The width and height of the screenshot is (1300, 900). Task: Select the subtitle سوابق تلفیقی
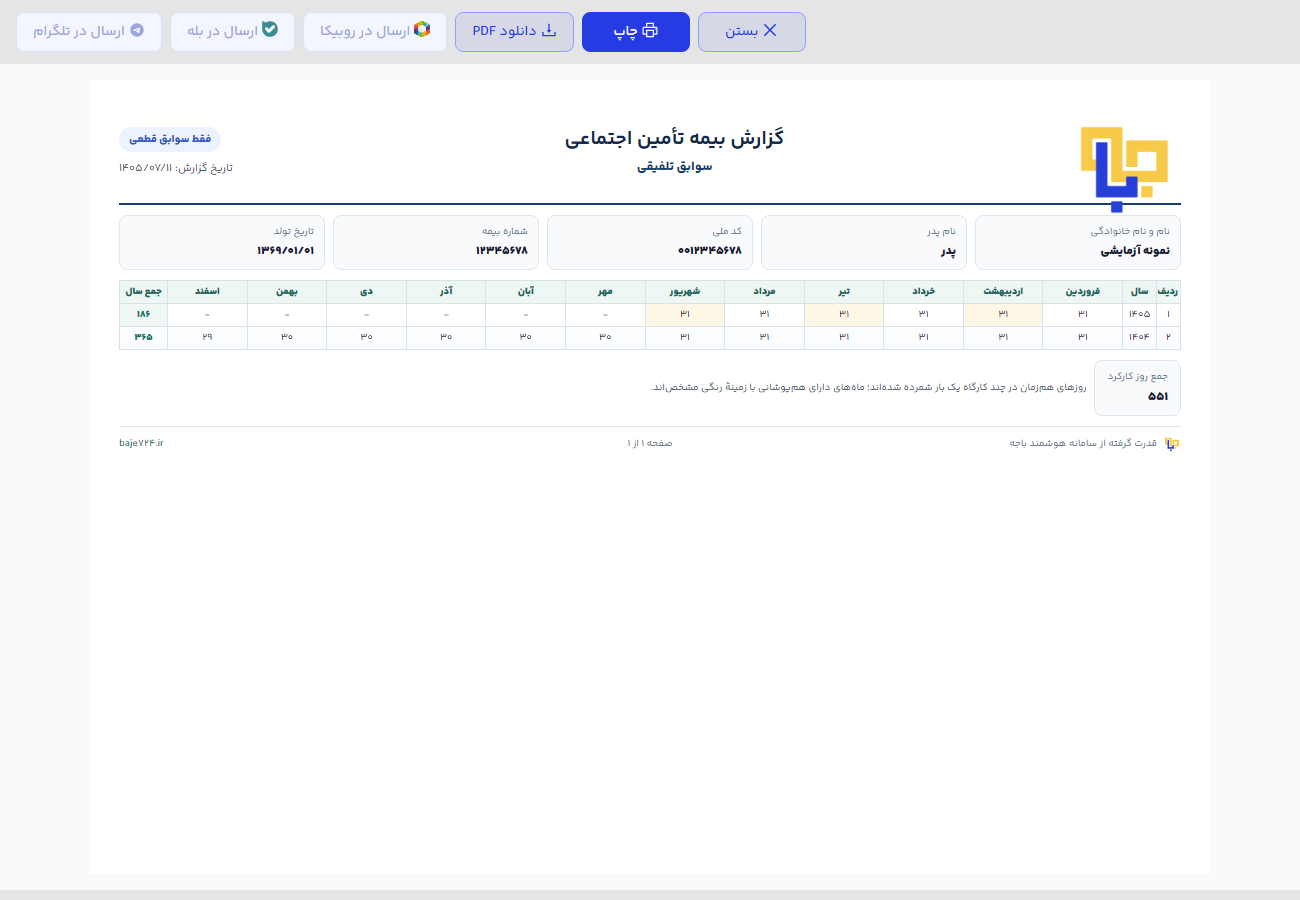(675, 166)
